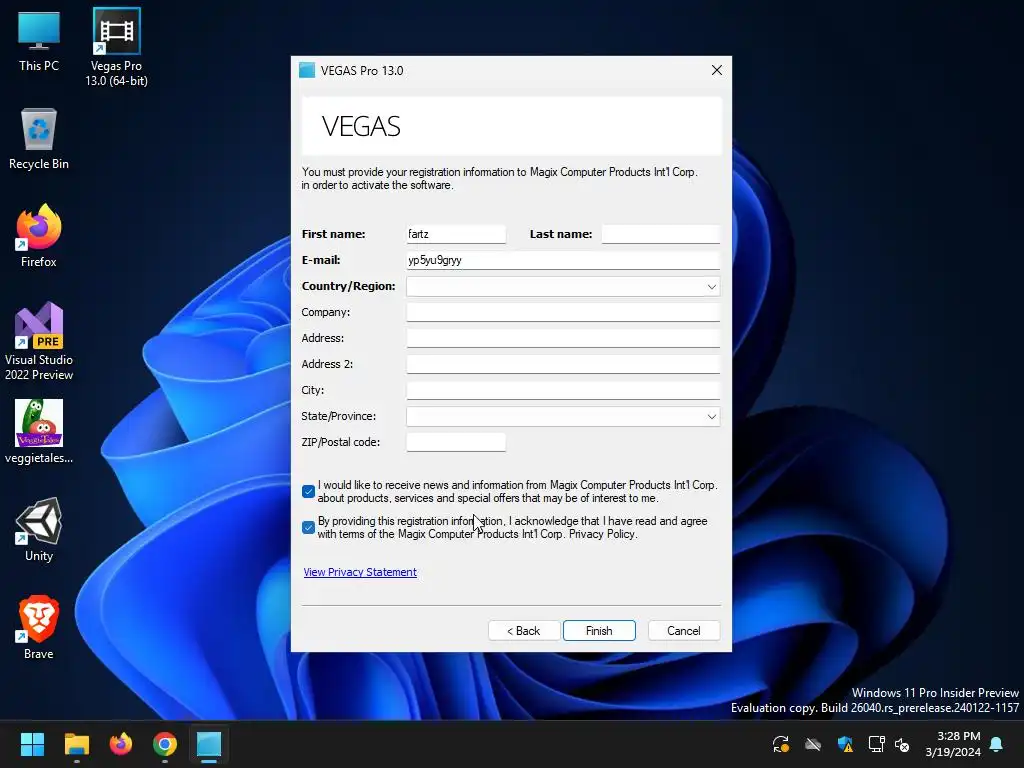The image size is (1024, 768).
Task: Open the notification bell icon
Action: (996, 744)
